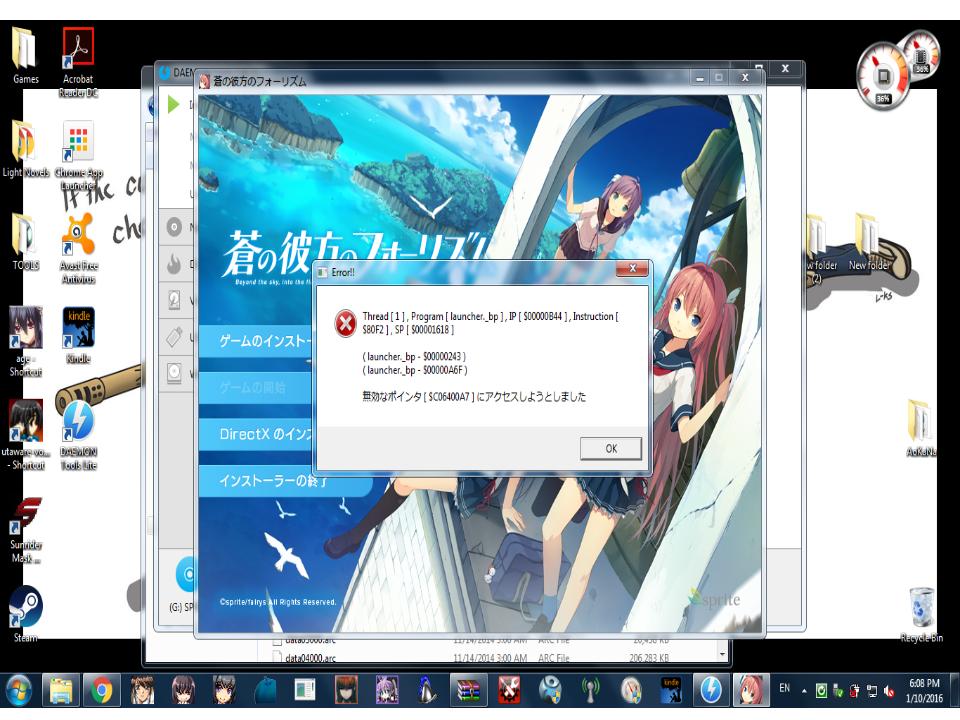Click the flame burn icon in DAEMON sidebar
Screen dimensions: 960x720
pos(172,265)
